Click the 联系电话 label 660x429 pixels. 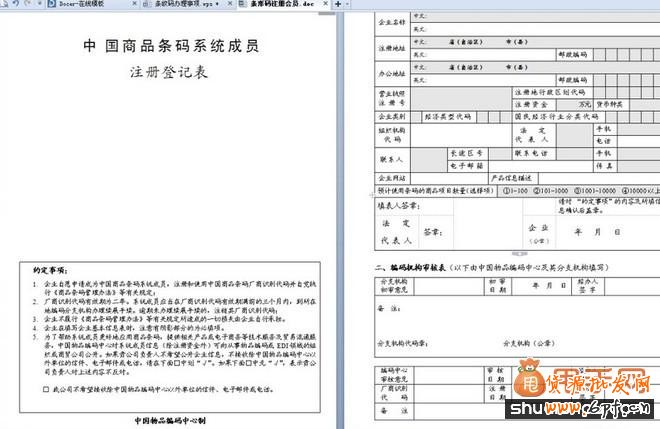(x=531, y=153)
